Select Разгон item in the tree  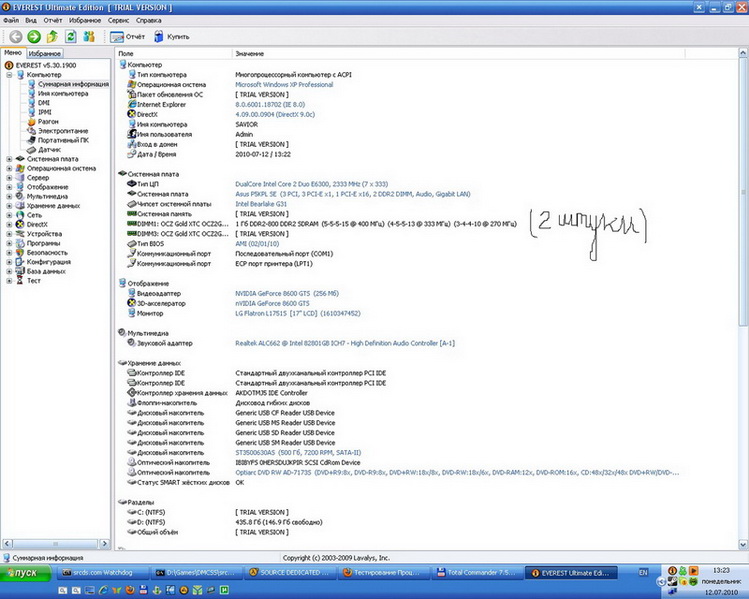tap(47, 121)
